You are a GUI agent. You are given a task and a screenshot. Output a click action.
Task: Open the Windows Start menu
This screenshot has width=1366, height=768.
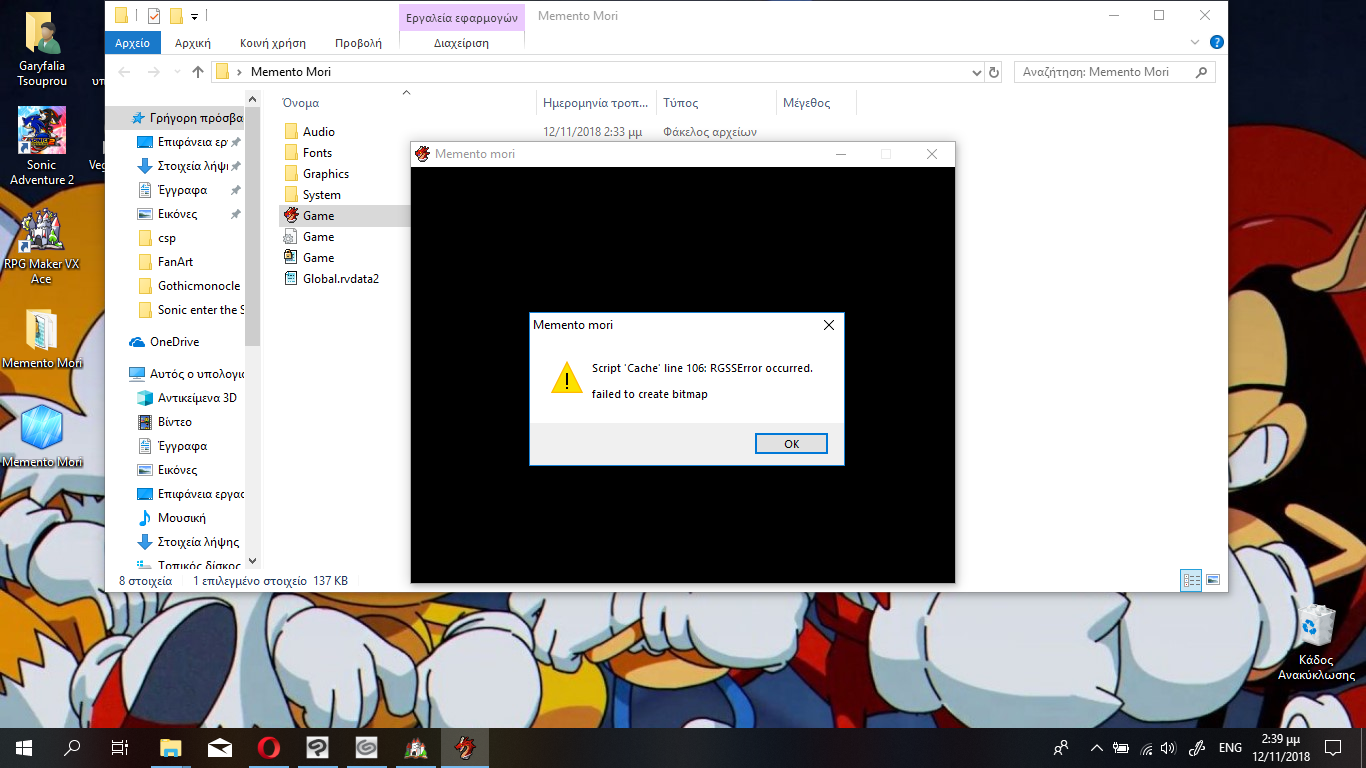pos(24,747)
